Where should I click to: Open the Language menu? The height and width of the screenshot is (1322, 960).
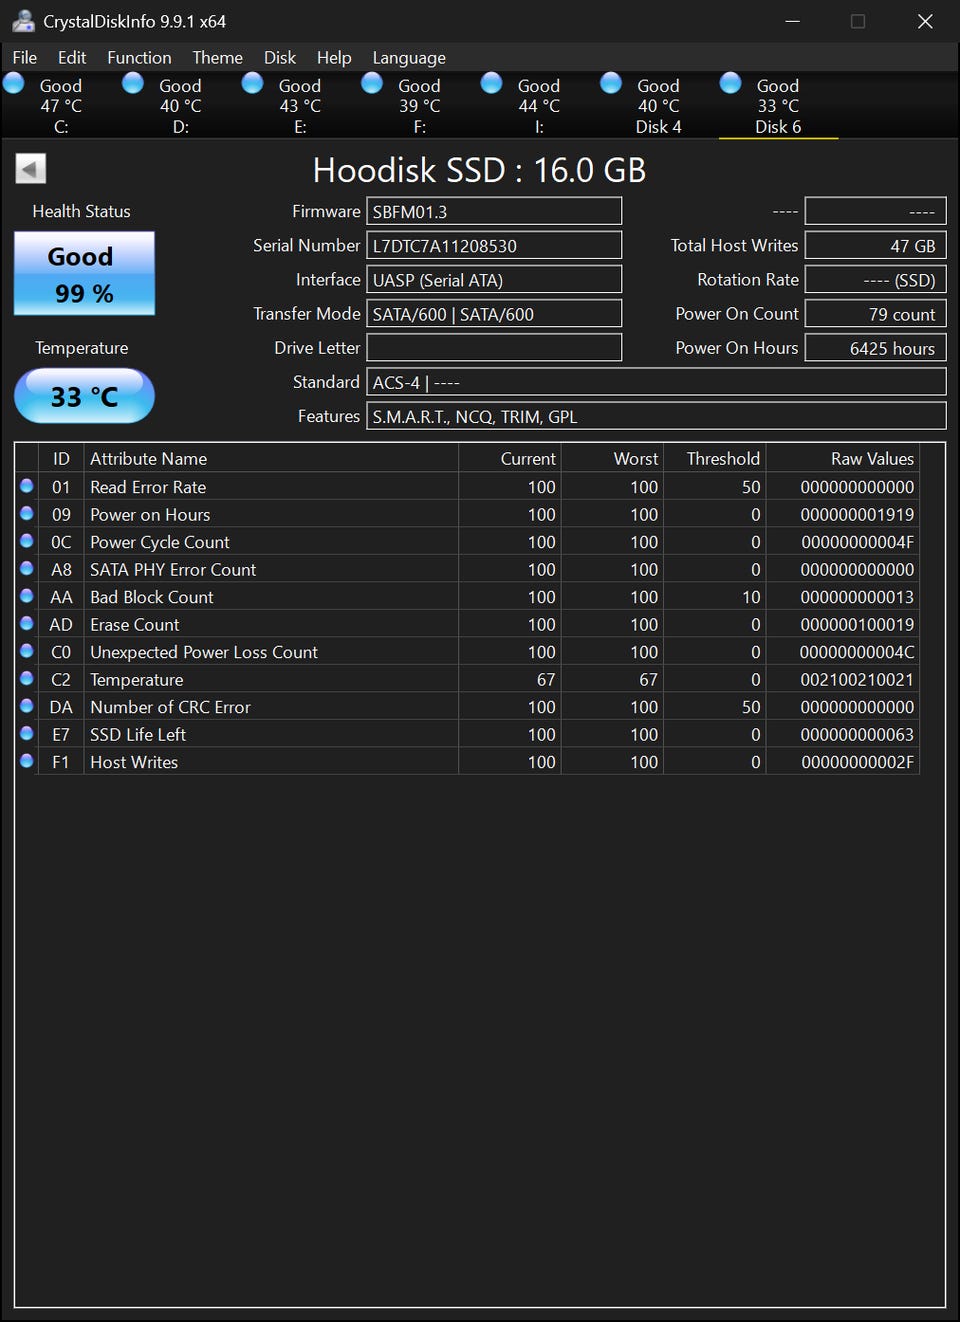409,58
